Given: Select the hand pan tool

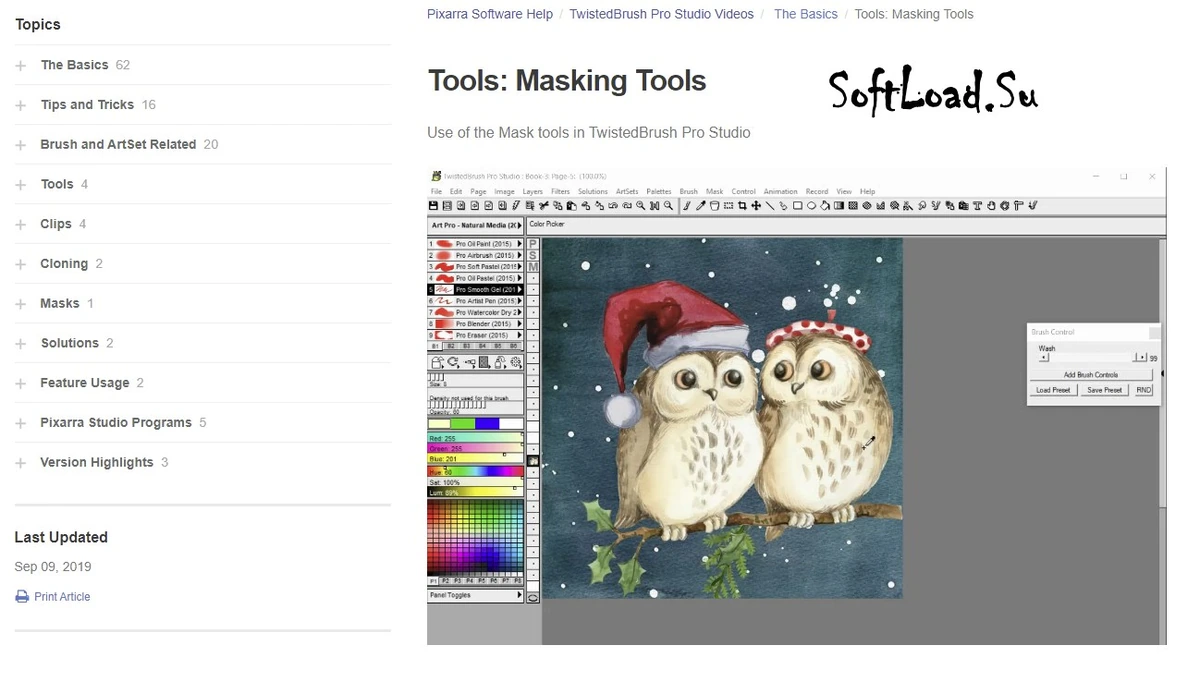Looking at the screenshot, I should click(x=991, y=205).
